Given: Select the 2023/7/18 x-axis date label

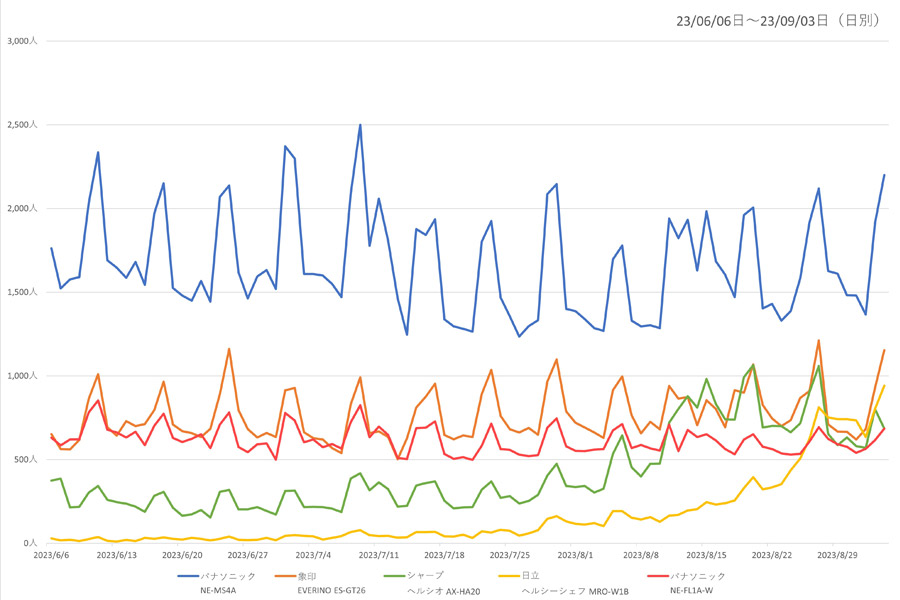Looking at the screenshot, I should click(444, 555).
